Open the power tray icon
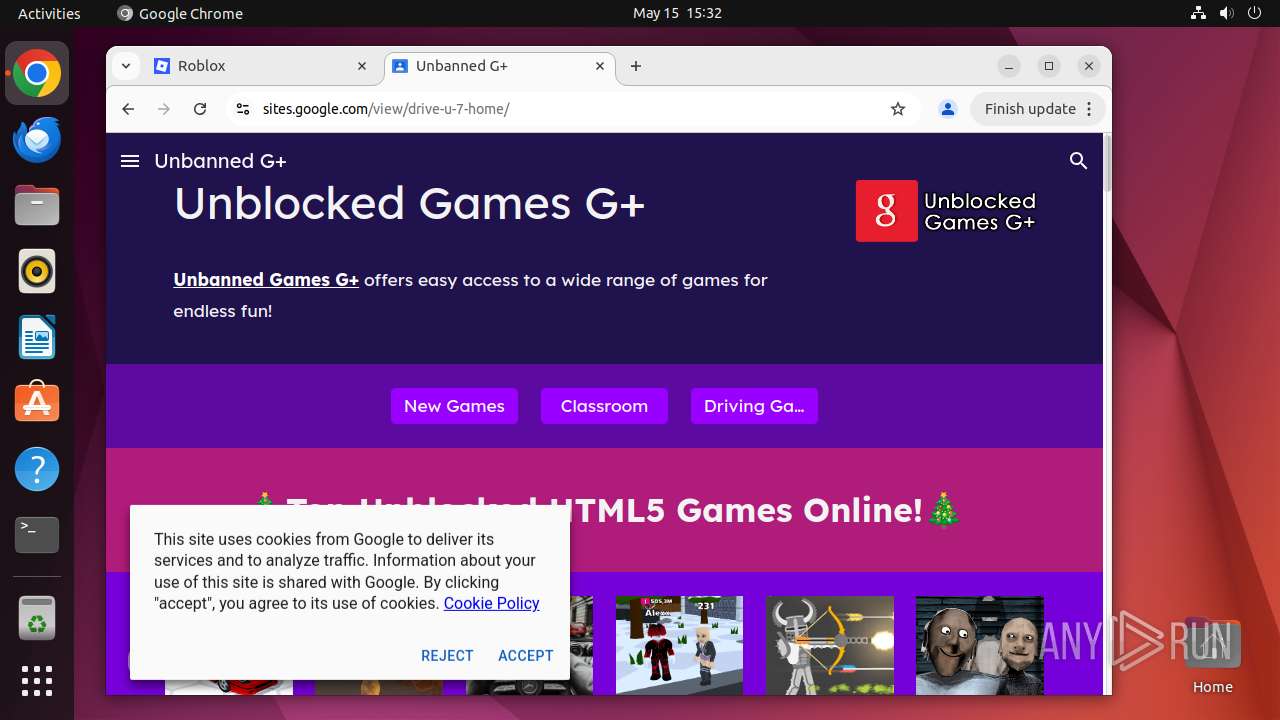 pyautogui.click(x=1254, y=13)
